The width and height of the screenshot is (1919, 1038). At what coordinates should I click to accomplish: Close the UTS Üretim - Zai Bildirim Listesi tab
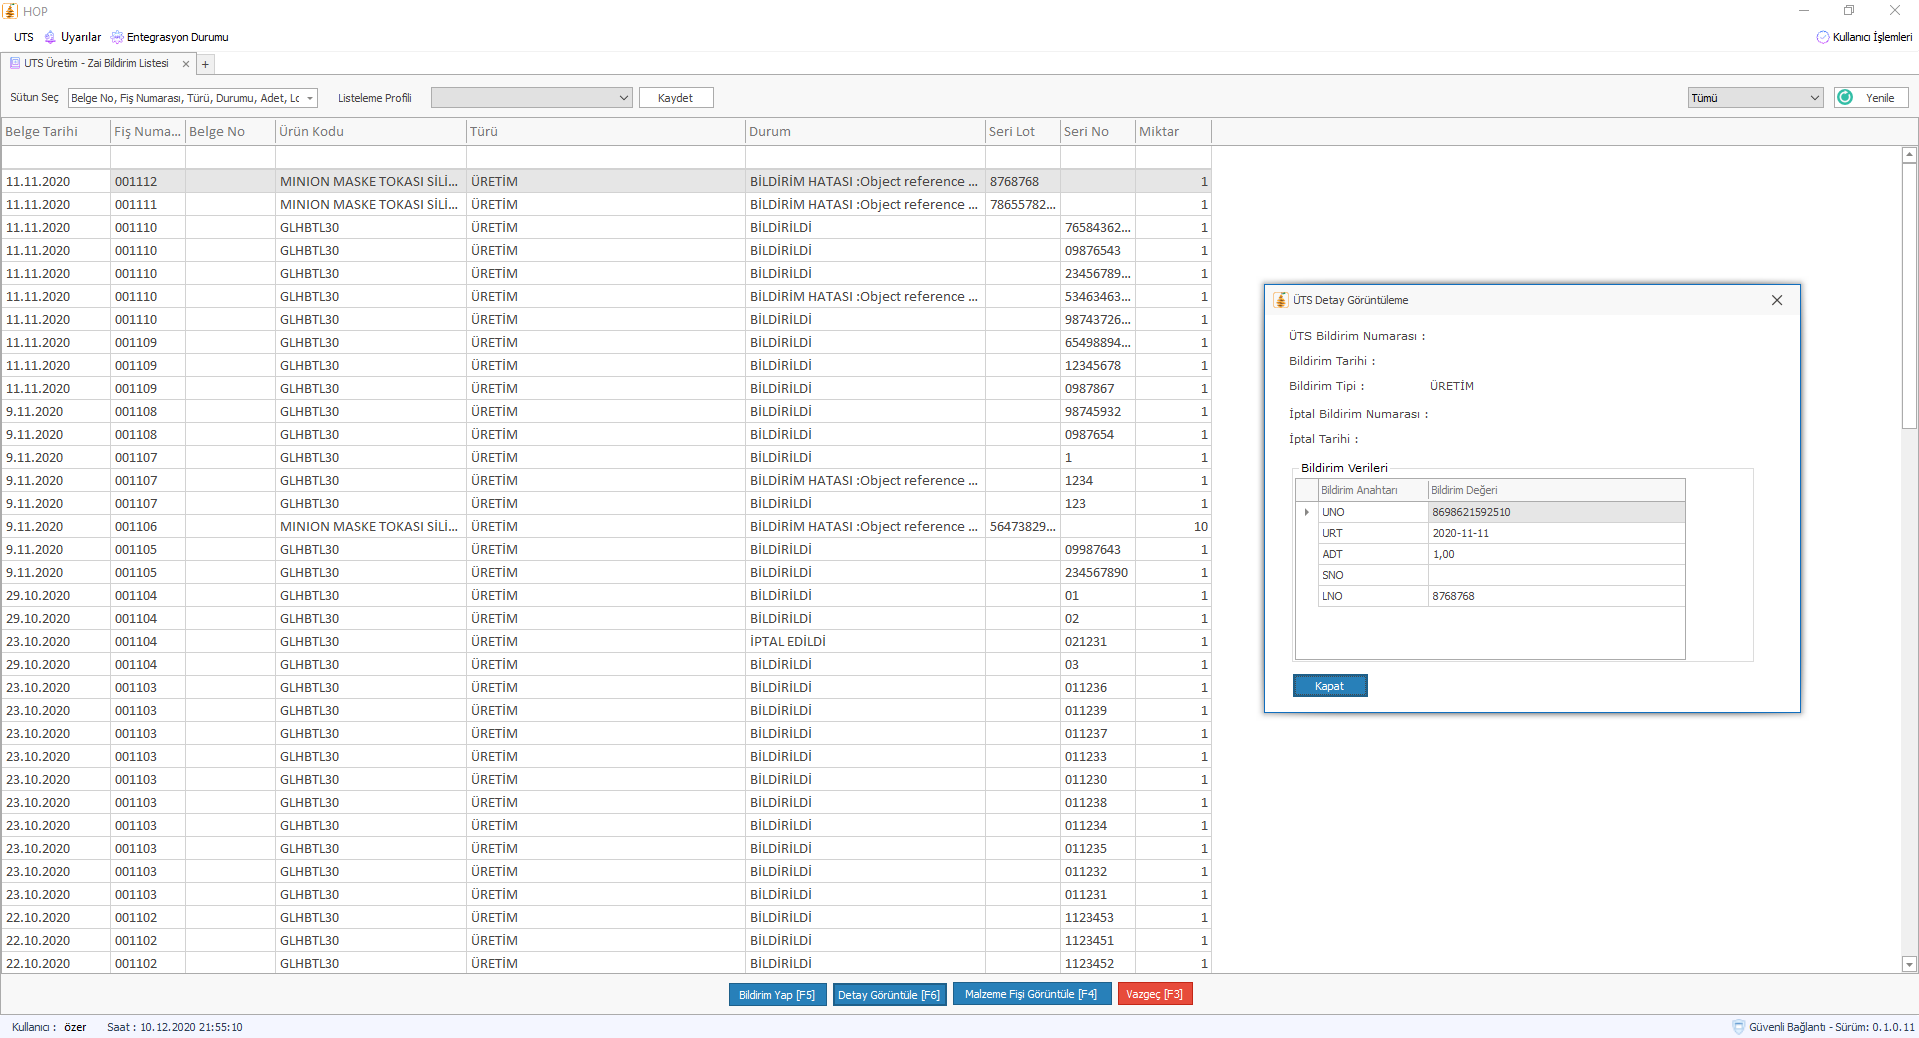pyautogui.click(x=185, y=64)
